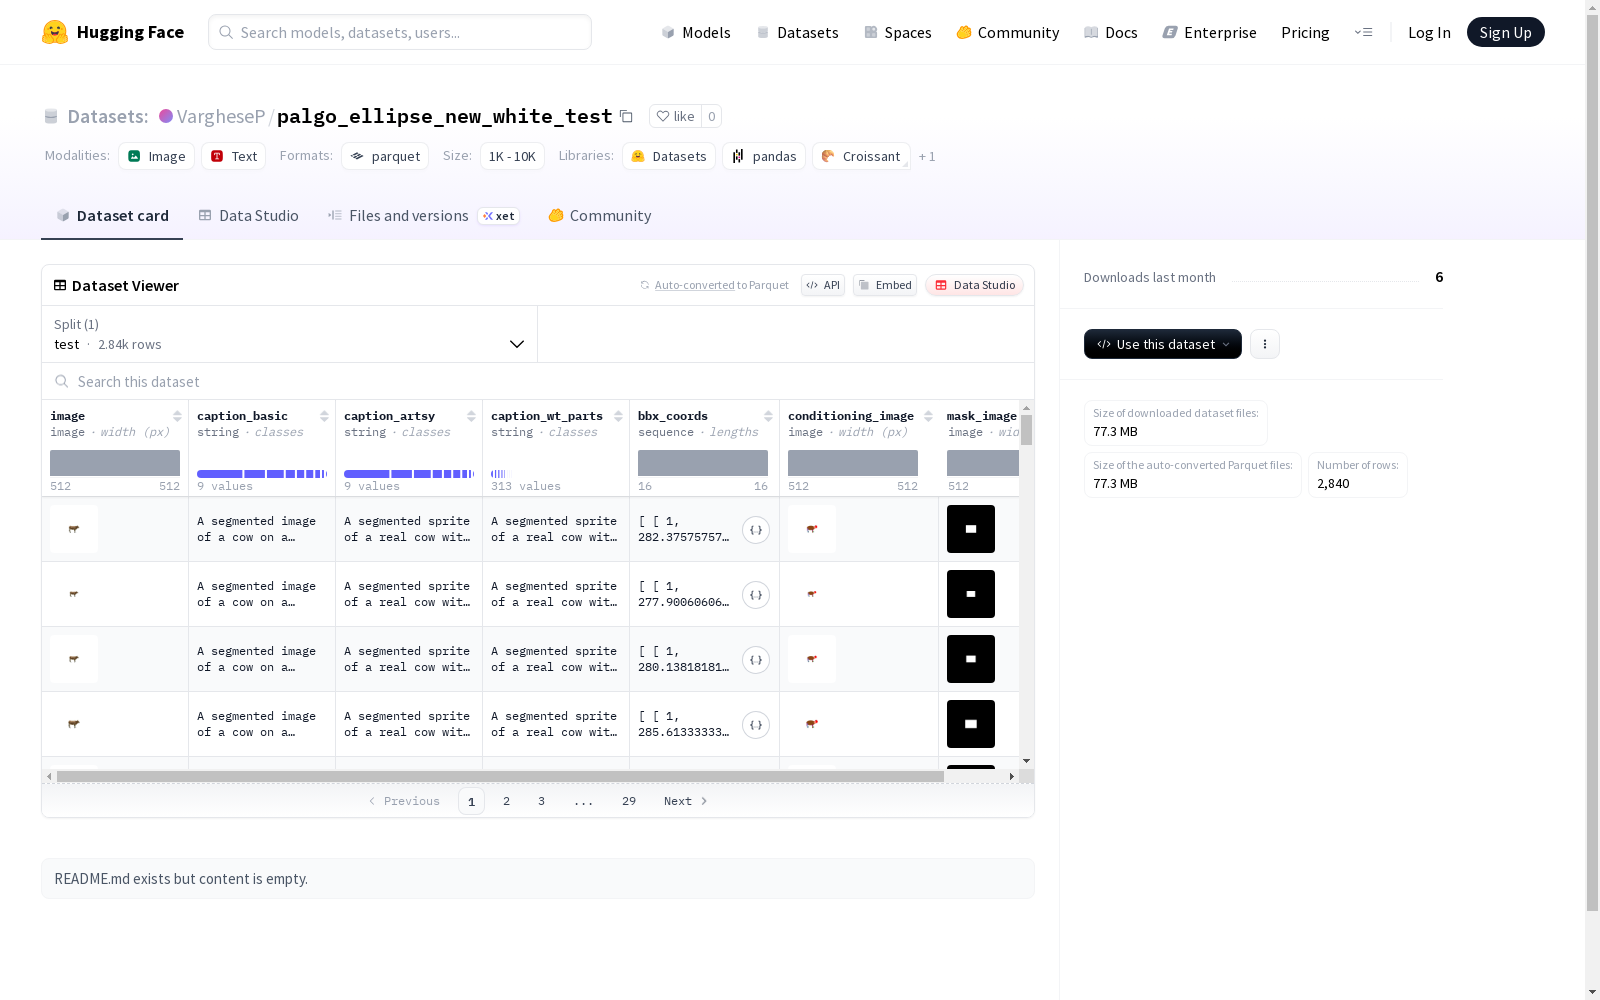
Task: Open the API button in Dataset Viewer
Action: pyautogui.click(x=823, y=285)
